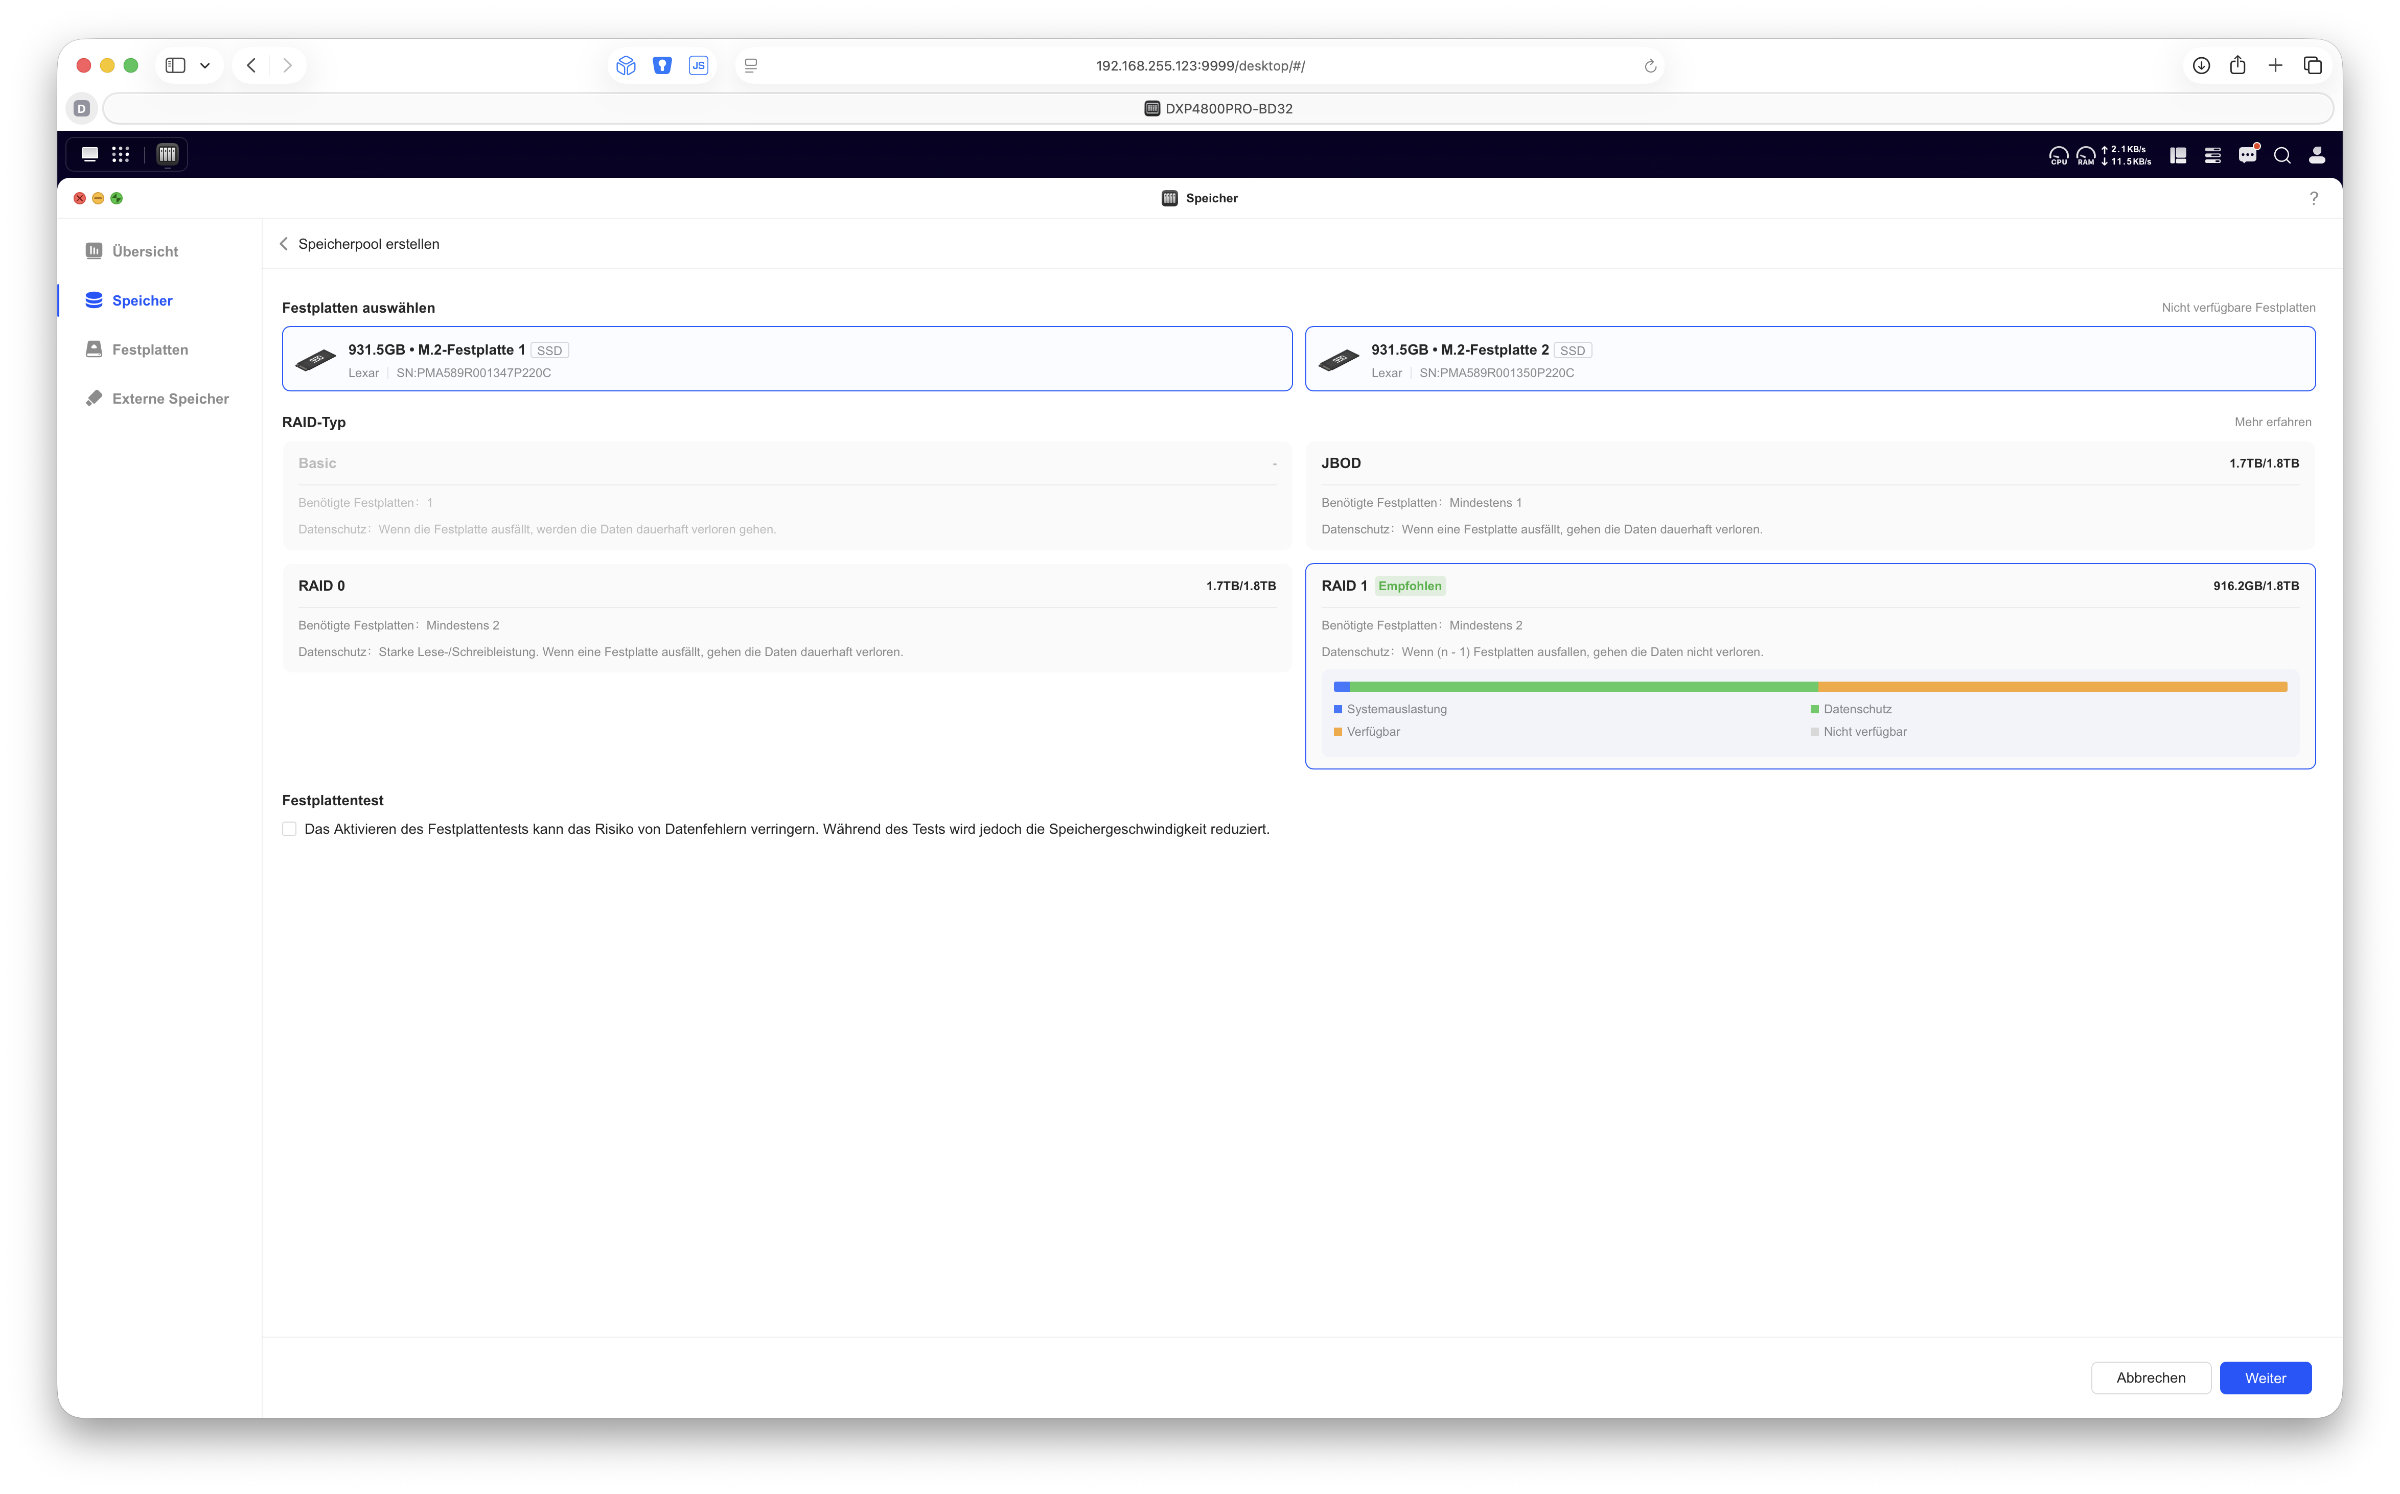Click the SSD tag on M.2-Festplatte 1
The image size is (2400, 1494).
(x=549, y=350)
